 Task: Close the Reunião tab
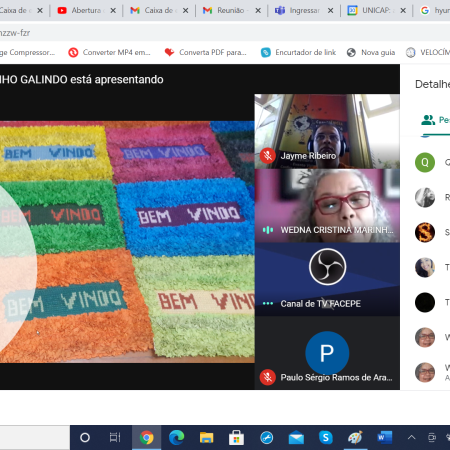[x=258, y=11]
